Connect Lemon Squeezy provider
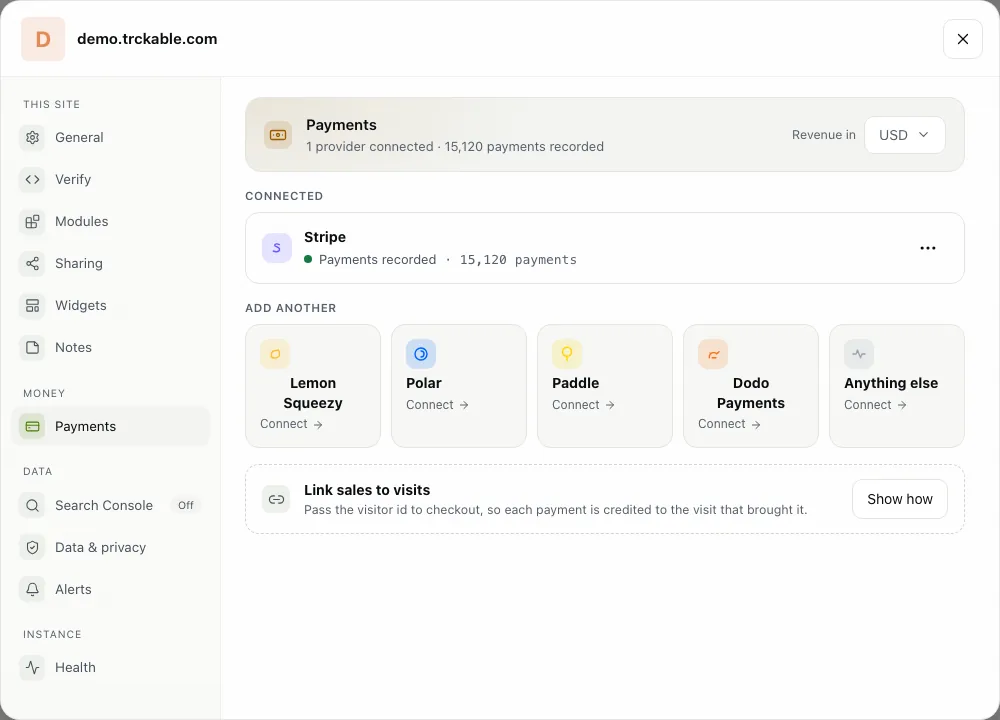The image size is (1000, 720). click(x=312, y=386)
